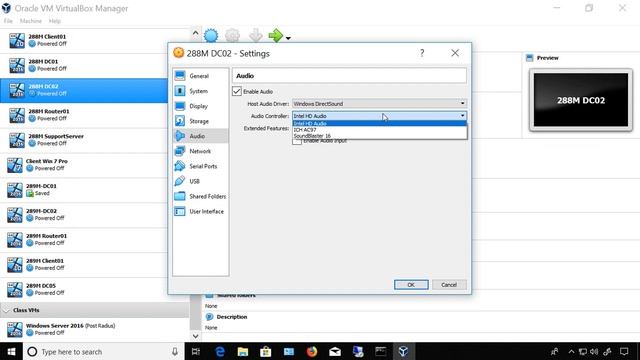Image resolution: width=640 pixels, height=360 pixels.
Task: Select 289H Router01 VM in list
Action: 84,240
